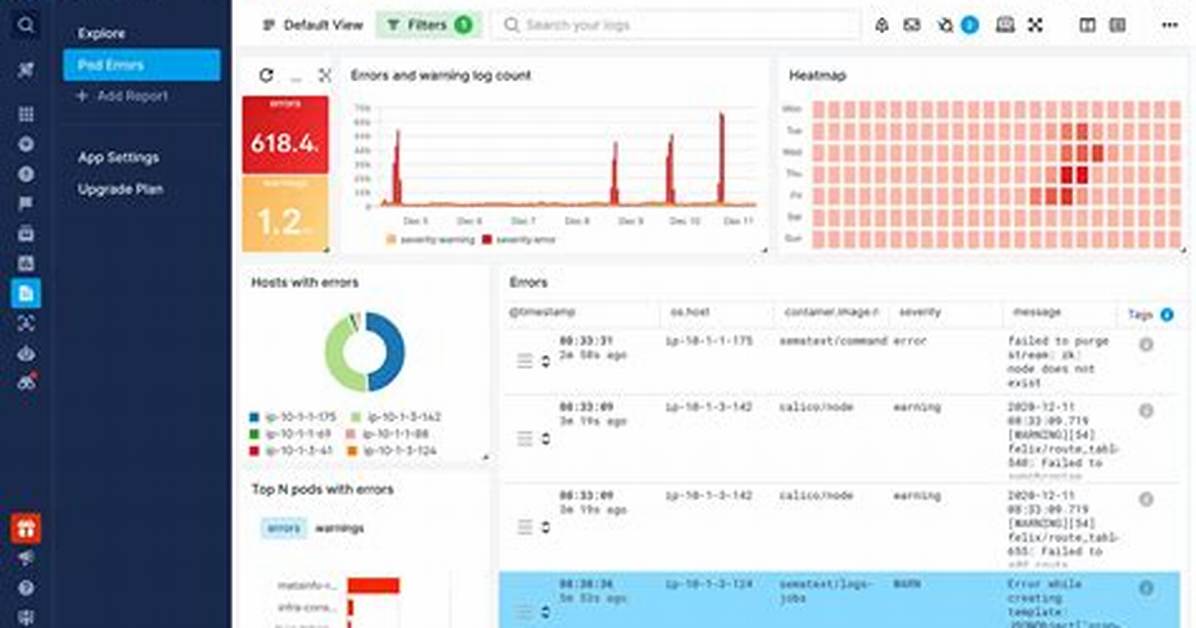Toggle ip-10-1-3-124 in the hosts legend

pyautogui.click(x=392, y=451)
